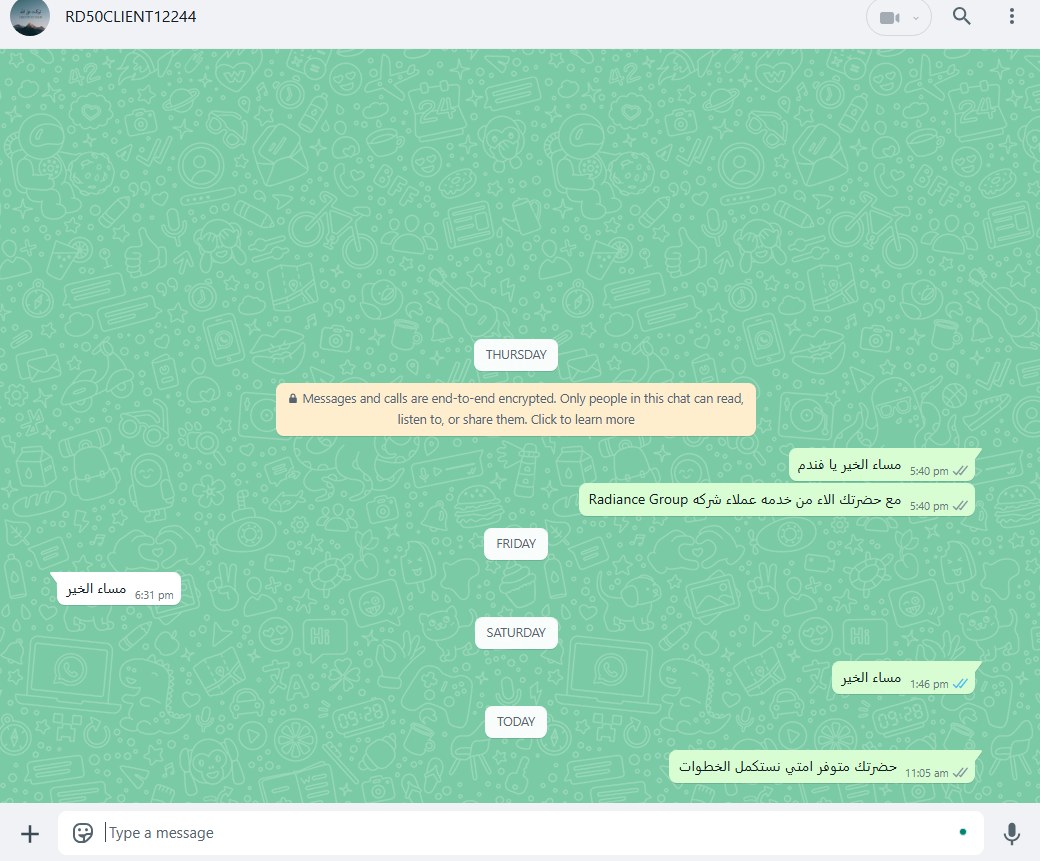Select the TODAY date label

click(x=516, y=722)
